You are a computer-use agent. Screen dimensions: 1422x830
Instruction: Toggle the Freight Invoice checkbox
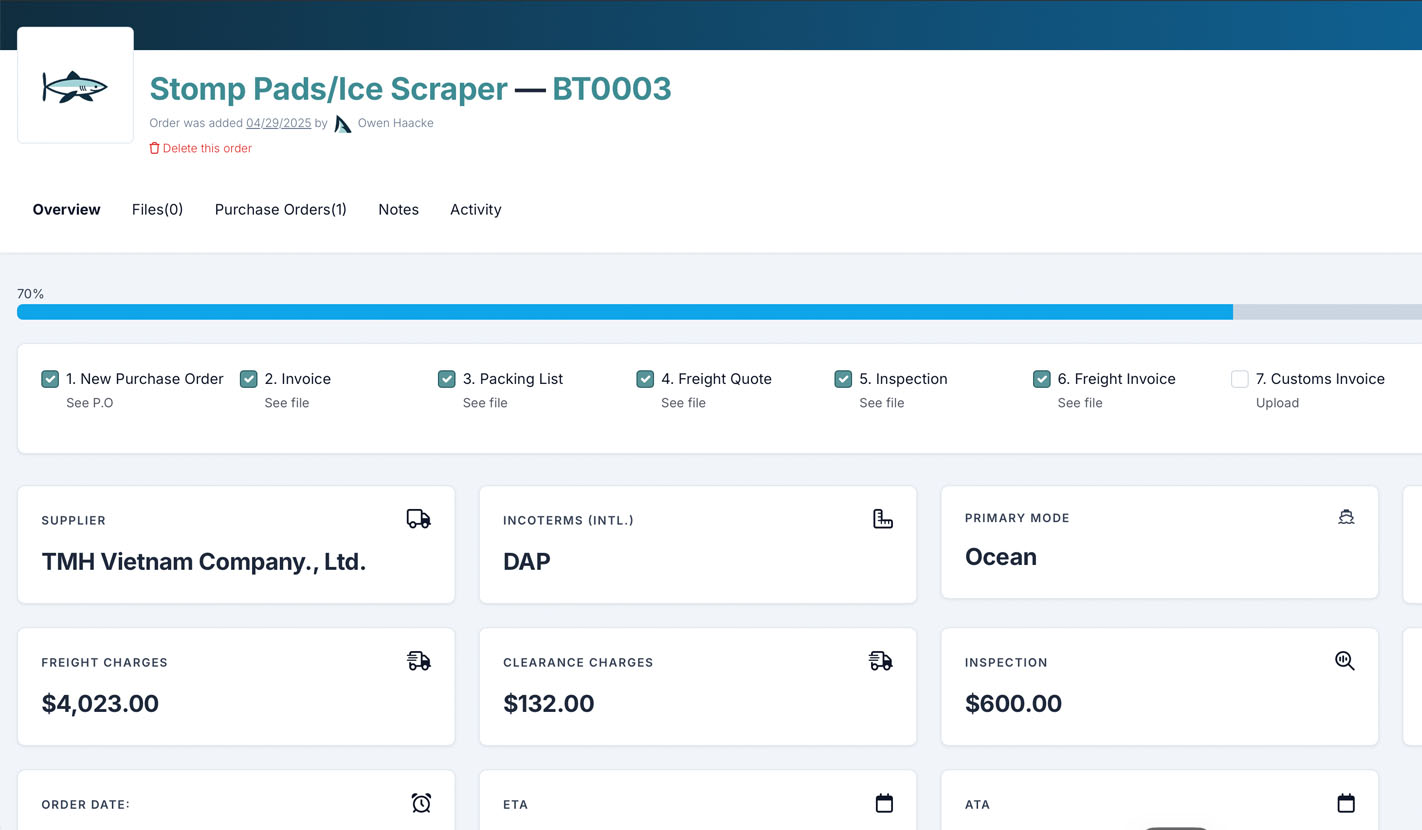(x=1042, y=379)
